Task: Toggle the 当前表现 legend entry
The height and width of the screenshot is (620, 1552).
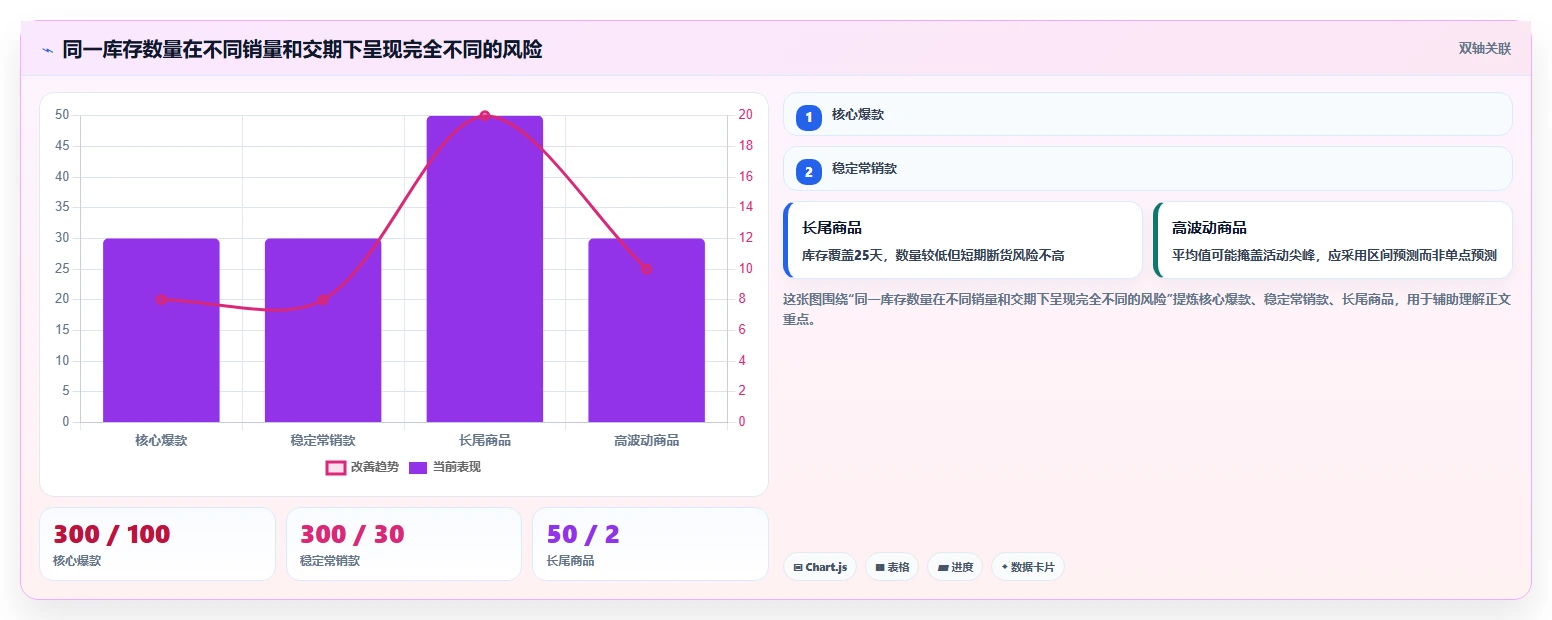Action: point(445,467)
